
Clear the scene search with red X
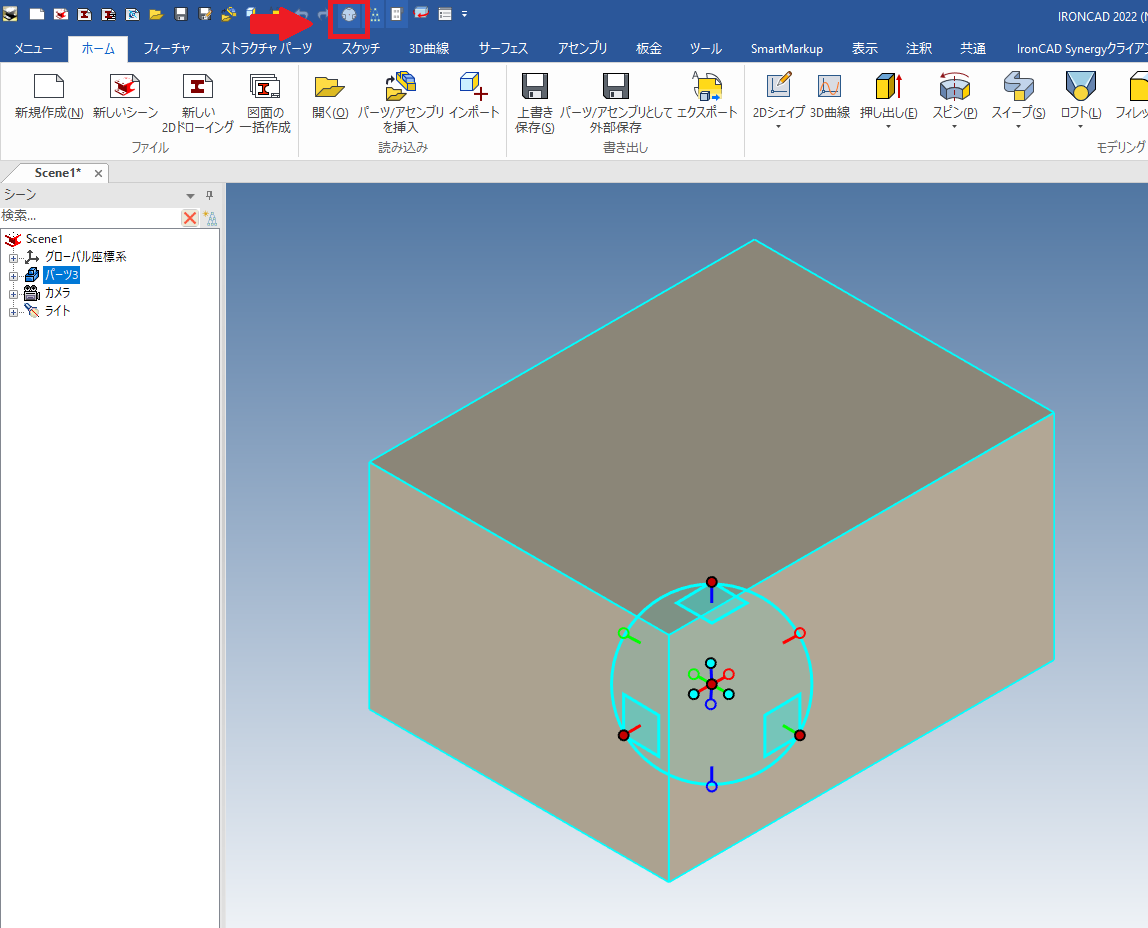click(x=189, y=217)
